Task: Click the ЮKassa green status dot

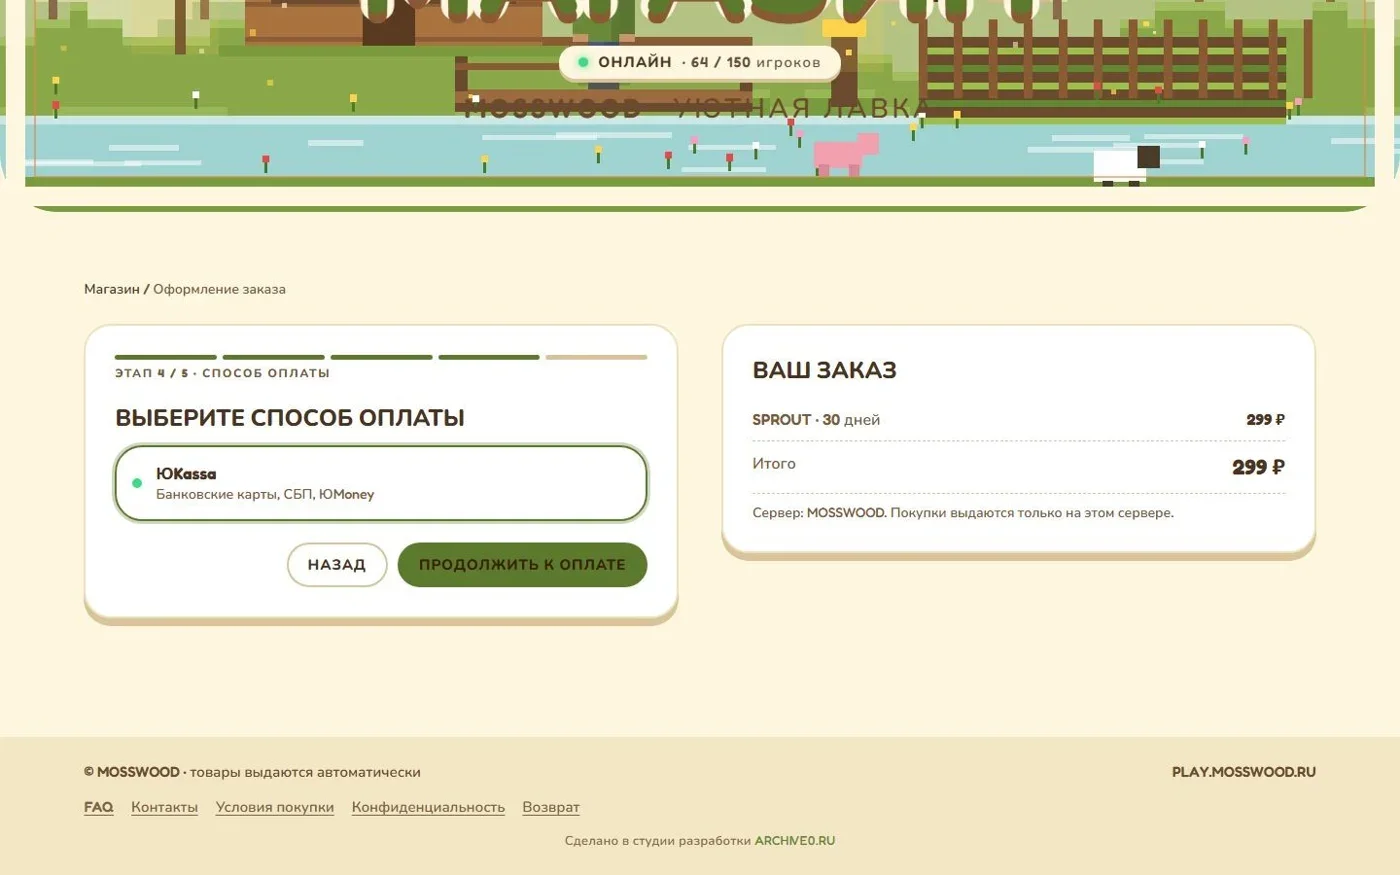Action: point(137,483)
